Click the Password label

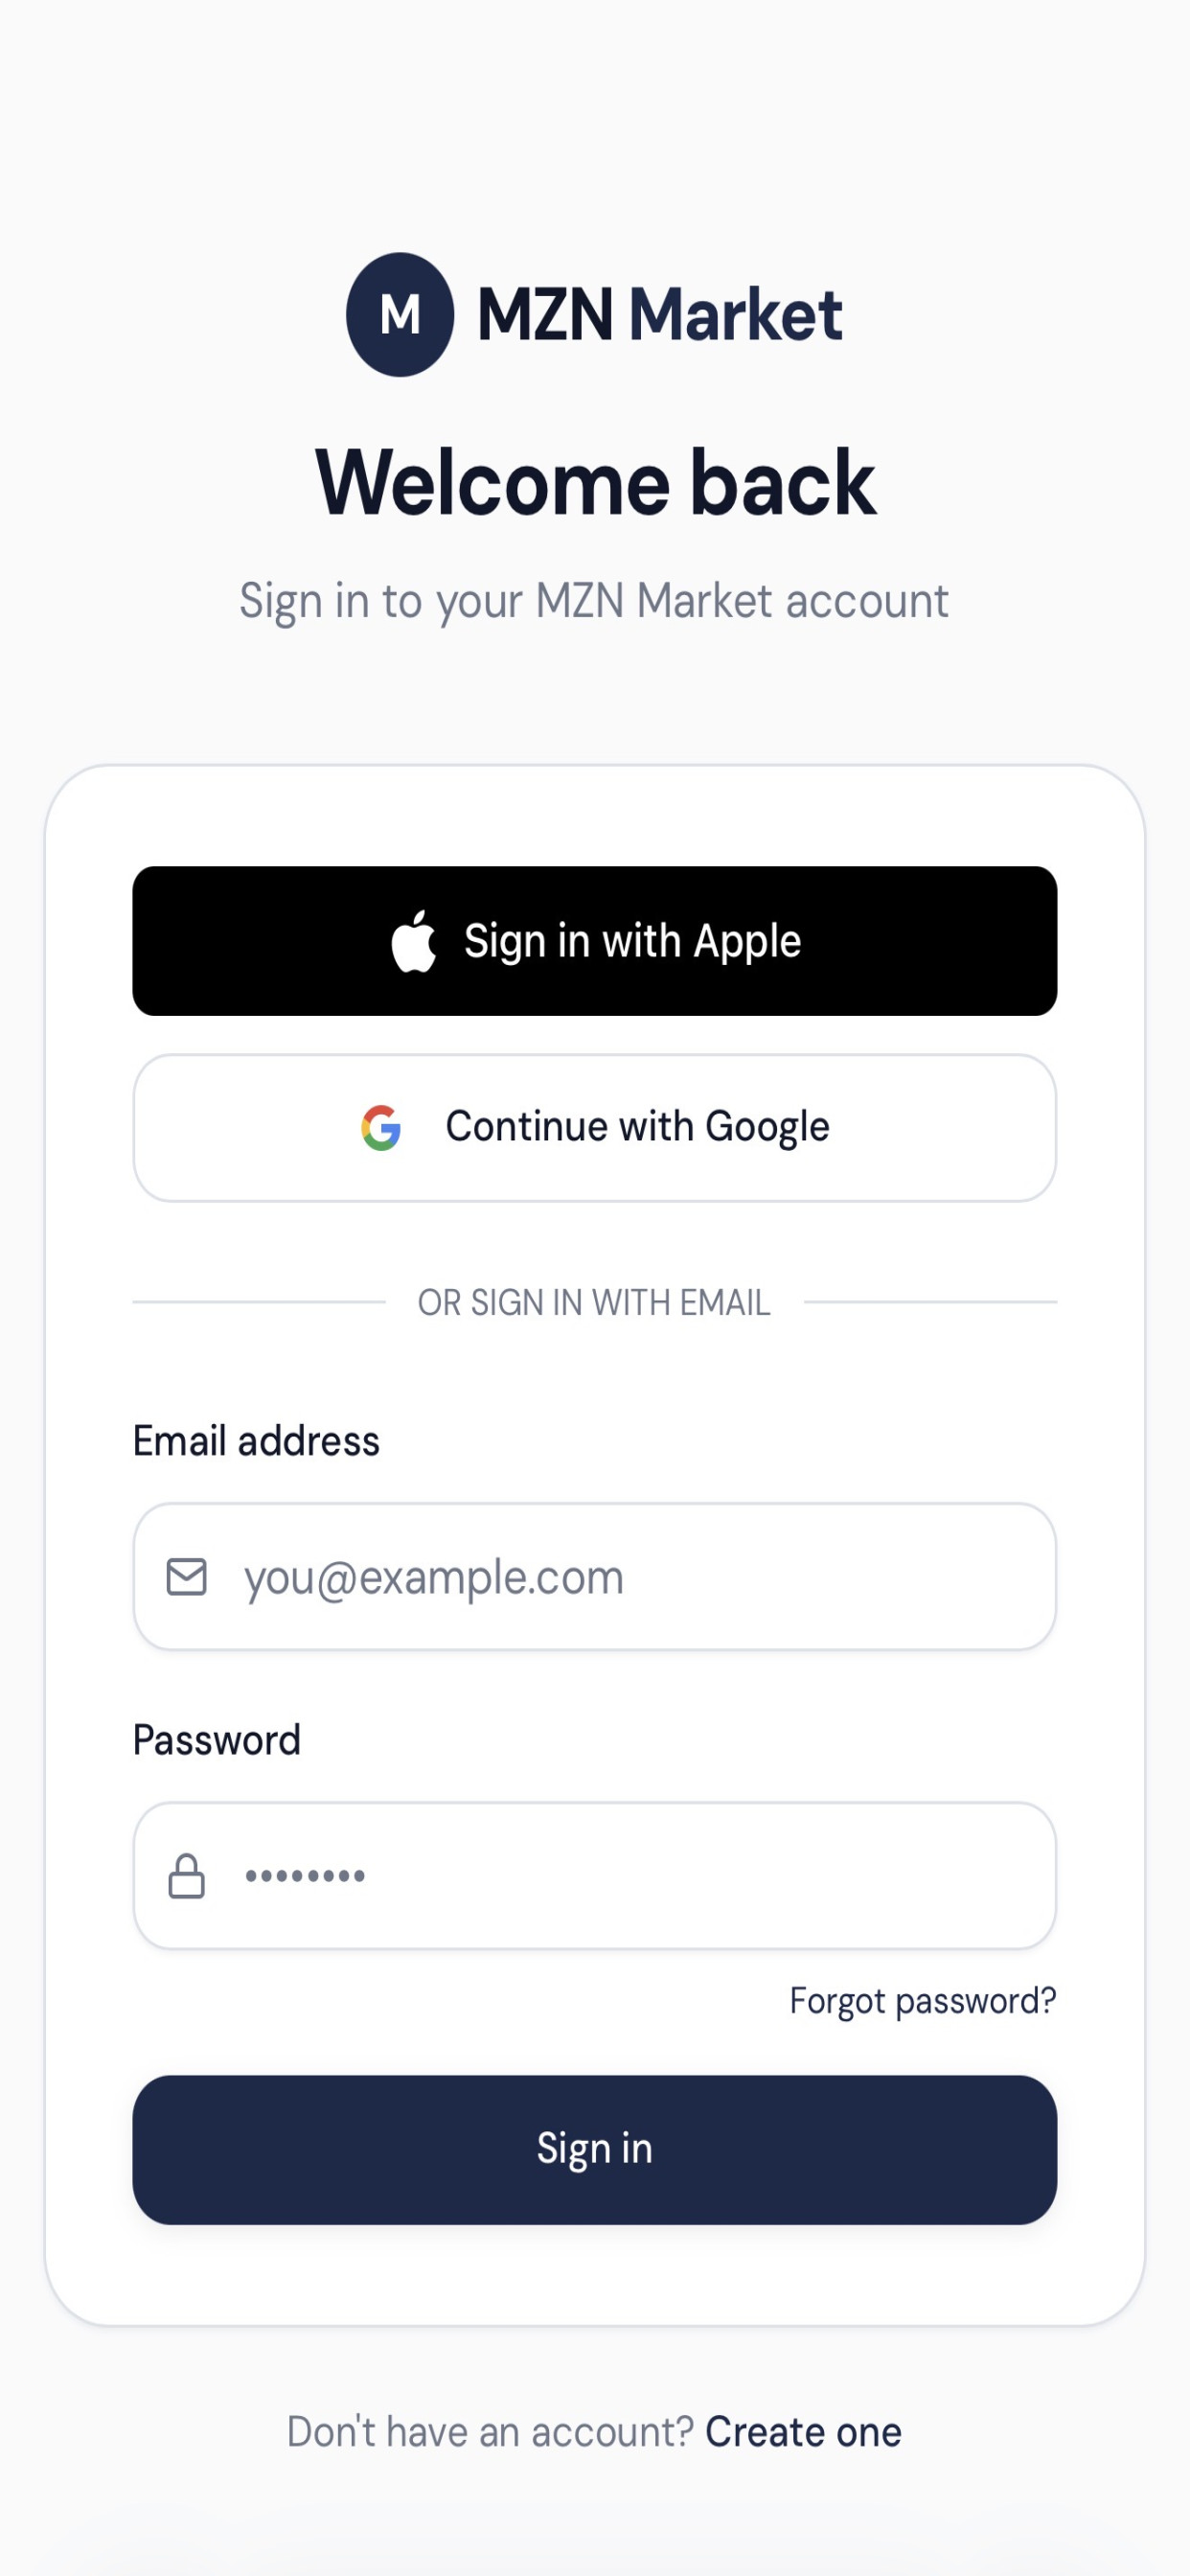click(x=217, y=1741)
